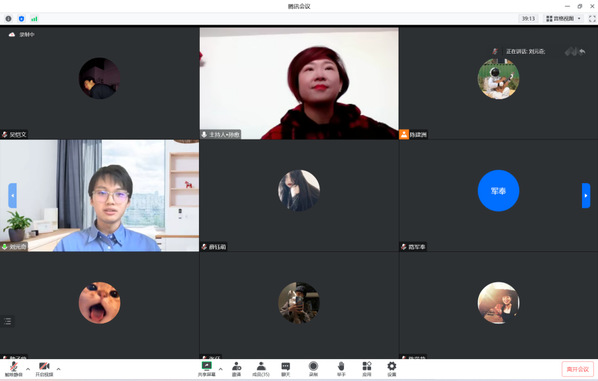Go to next page of participants
Image resolution: width=598 pixels, height=381 pixels.
click(586, 196)
